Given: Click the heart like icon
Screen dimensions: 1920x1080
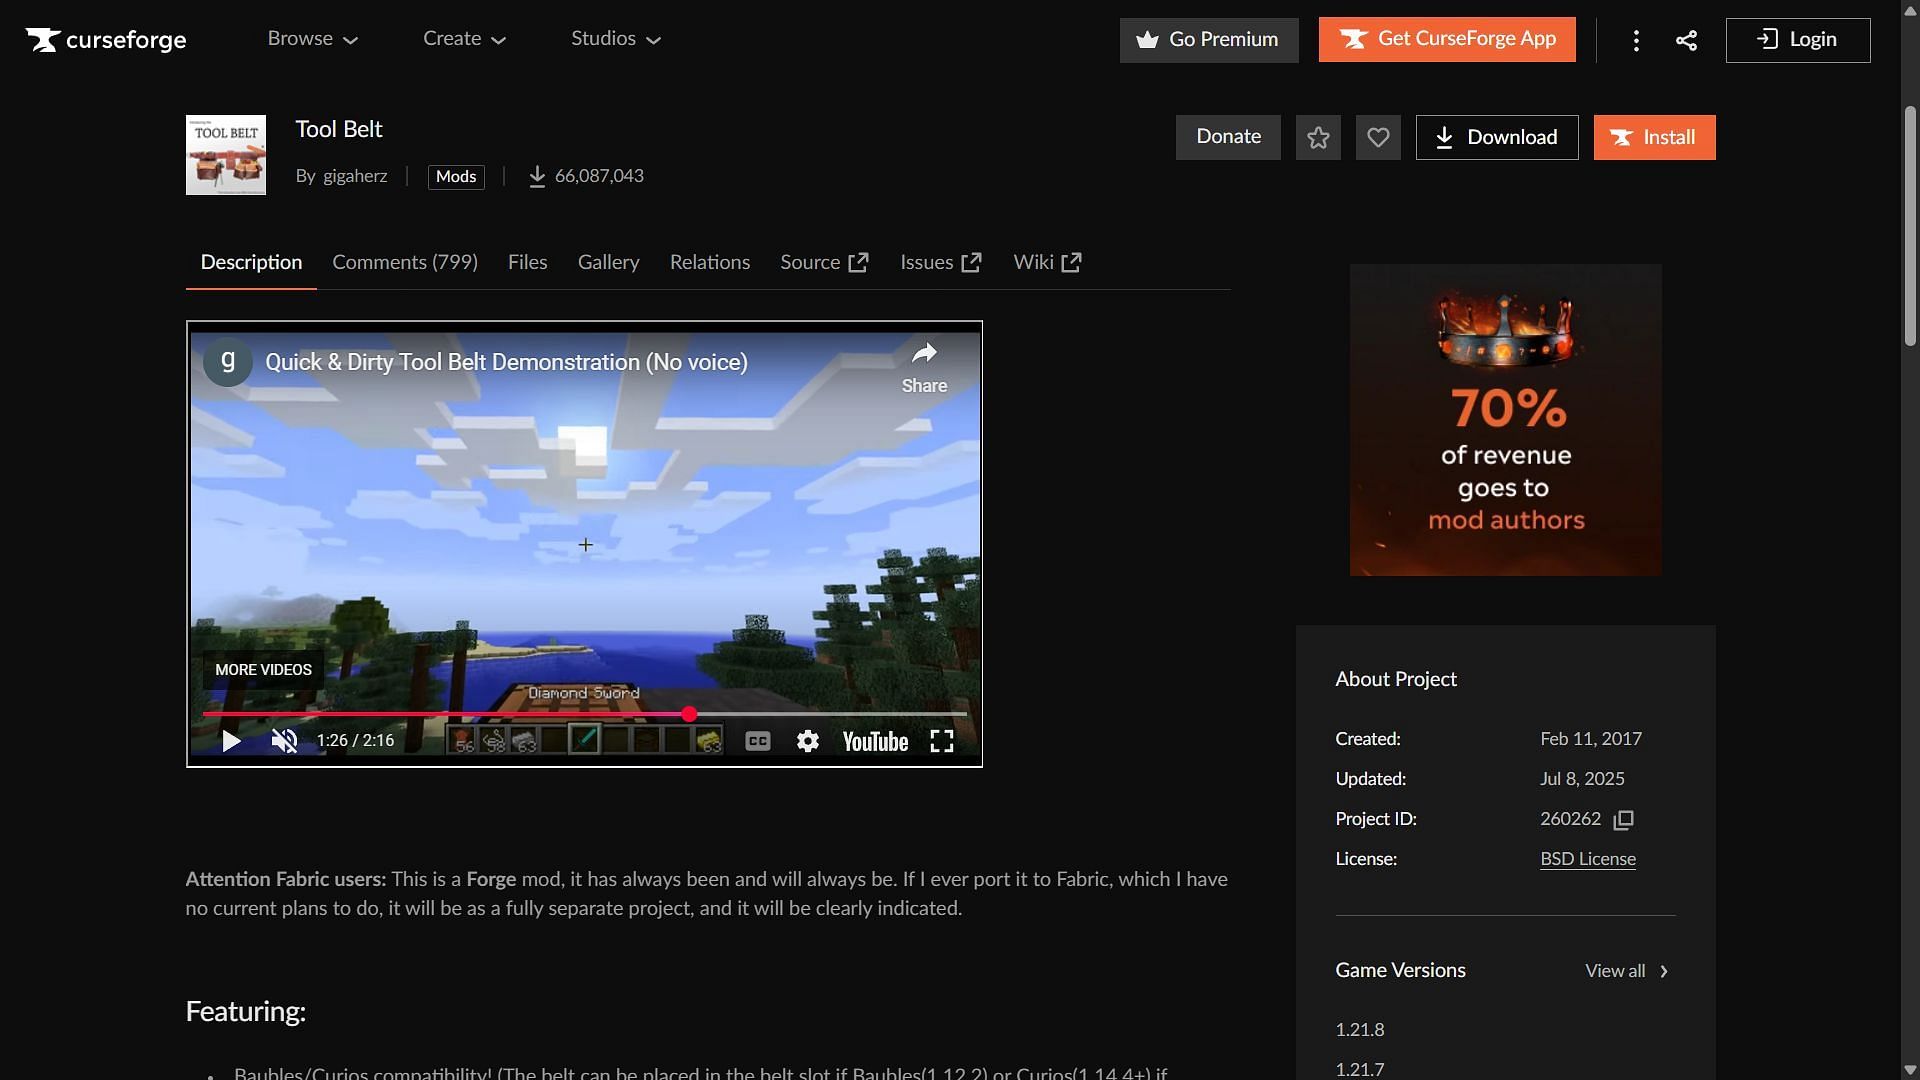Looking at the screenshot, I should (x=1378, y=138).
